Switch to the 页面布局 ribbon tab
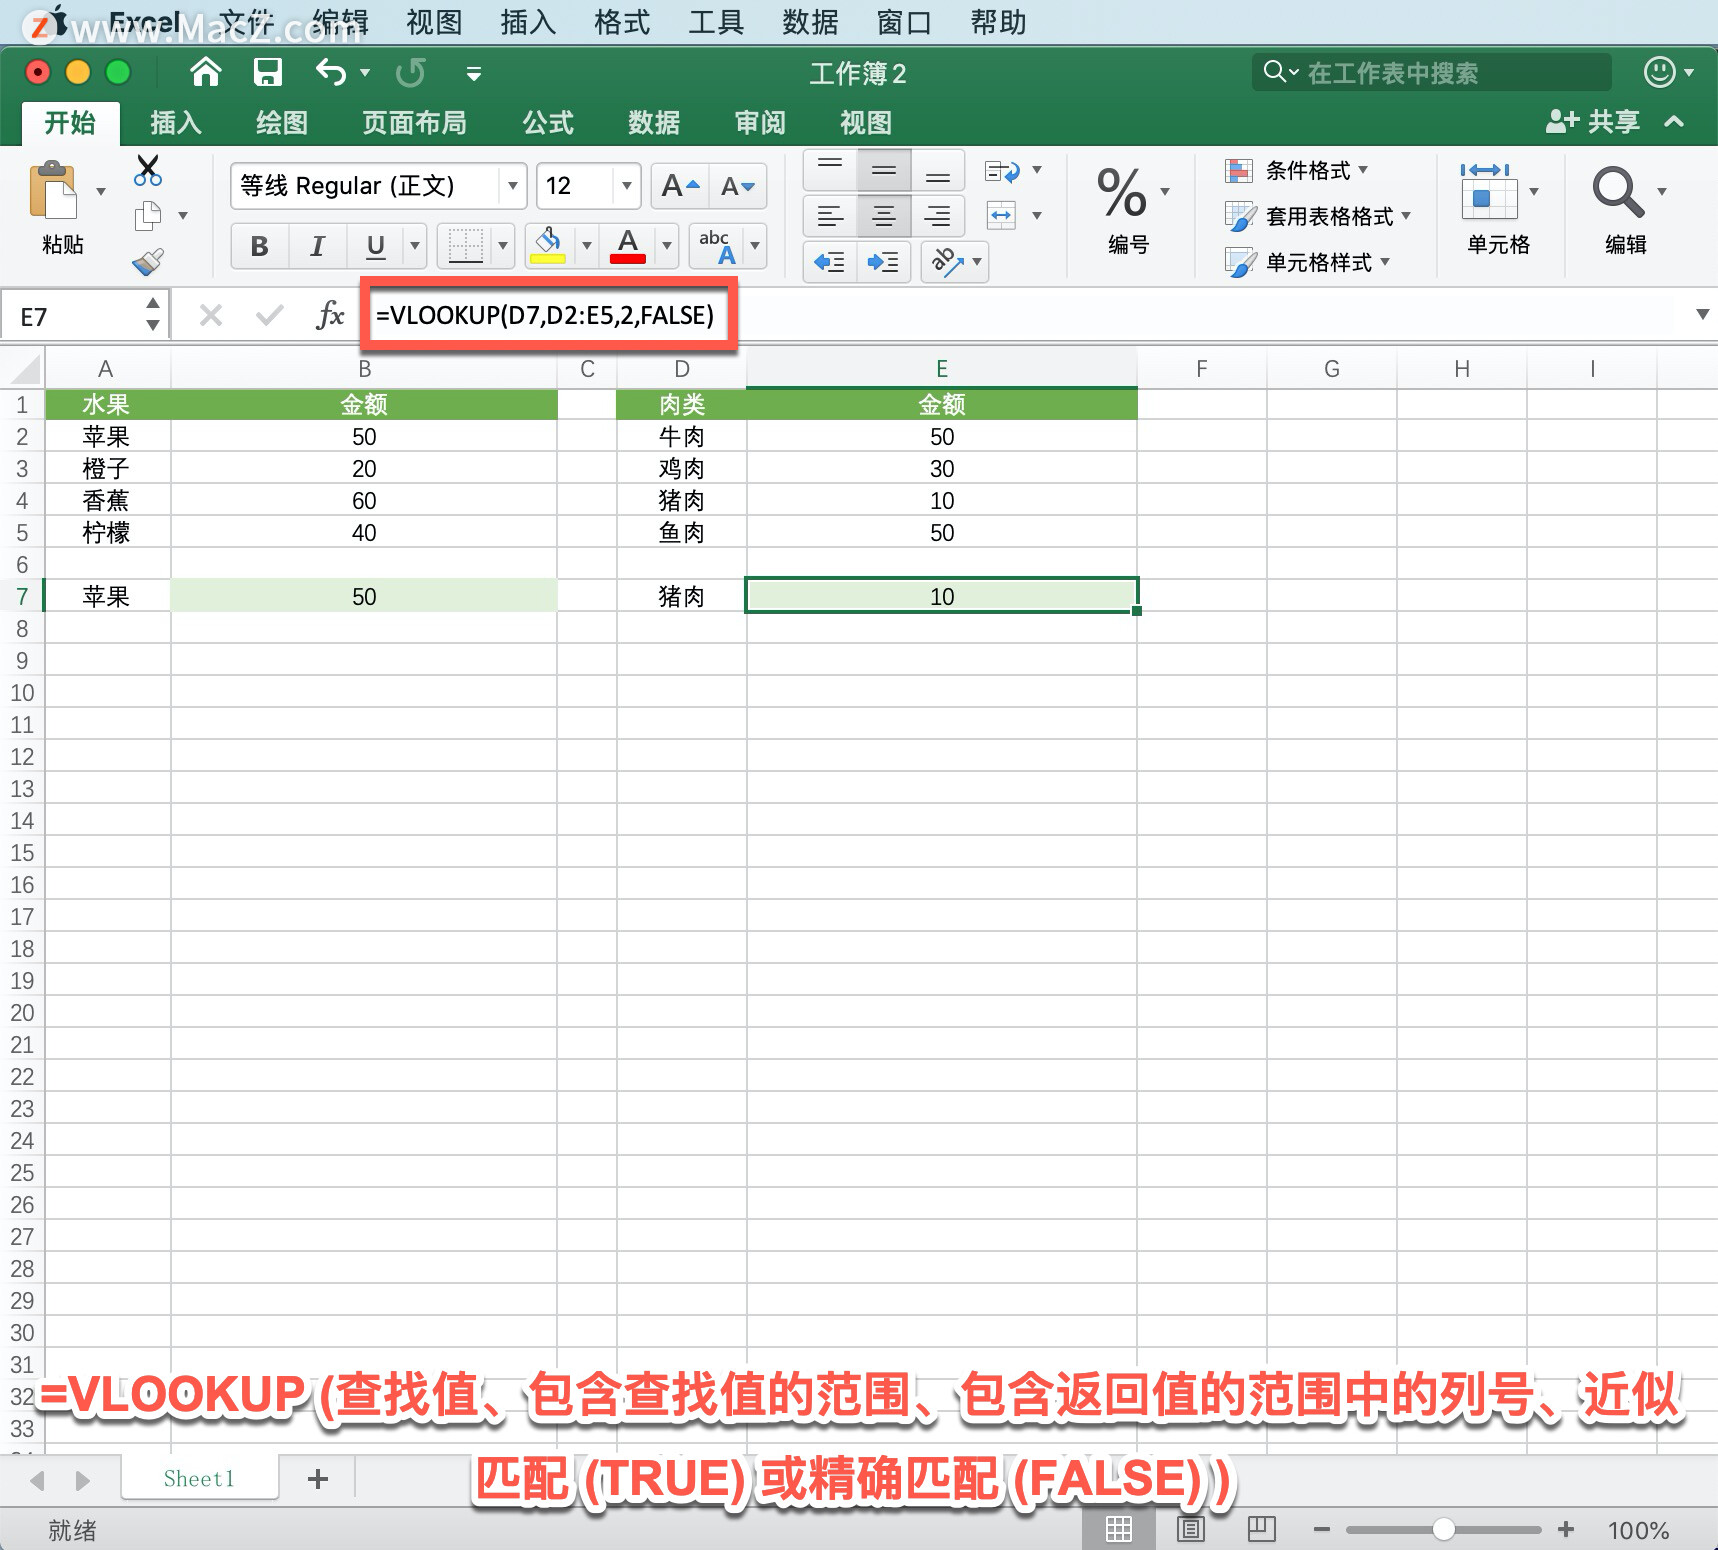This screenshot has height=1550, width=1718. pyautogui.click(x=414, y=123)
